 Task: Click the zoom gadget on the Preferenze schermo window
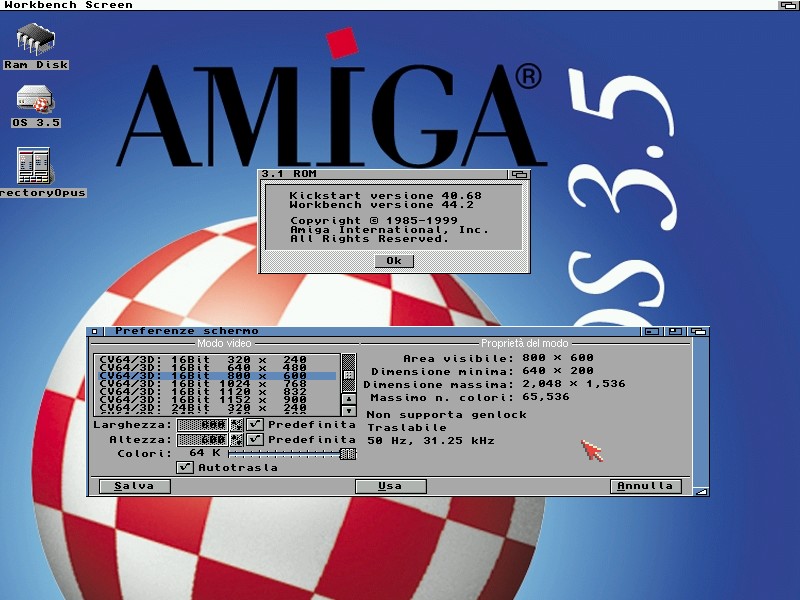(676, 331)
